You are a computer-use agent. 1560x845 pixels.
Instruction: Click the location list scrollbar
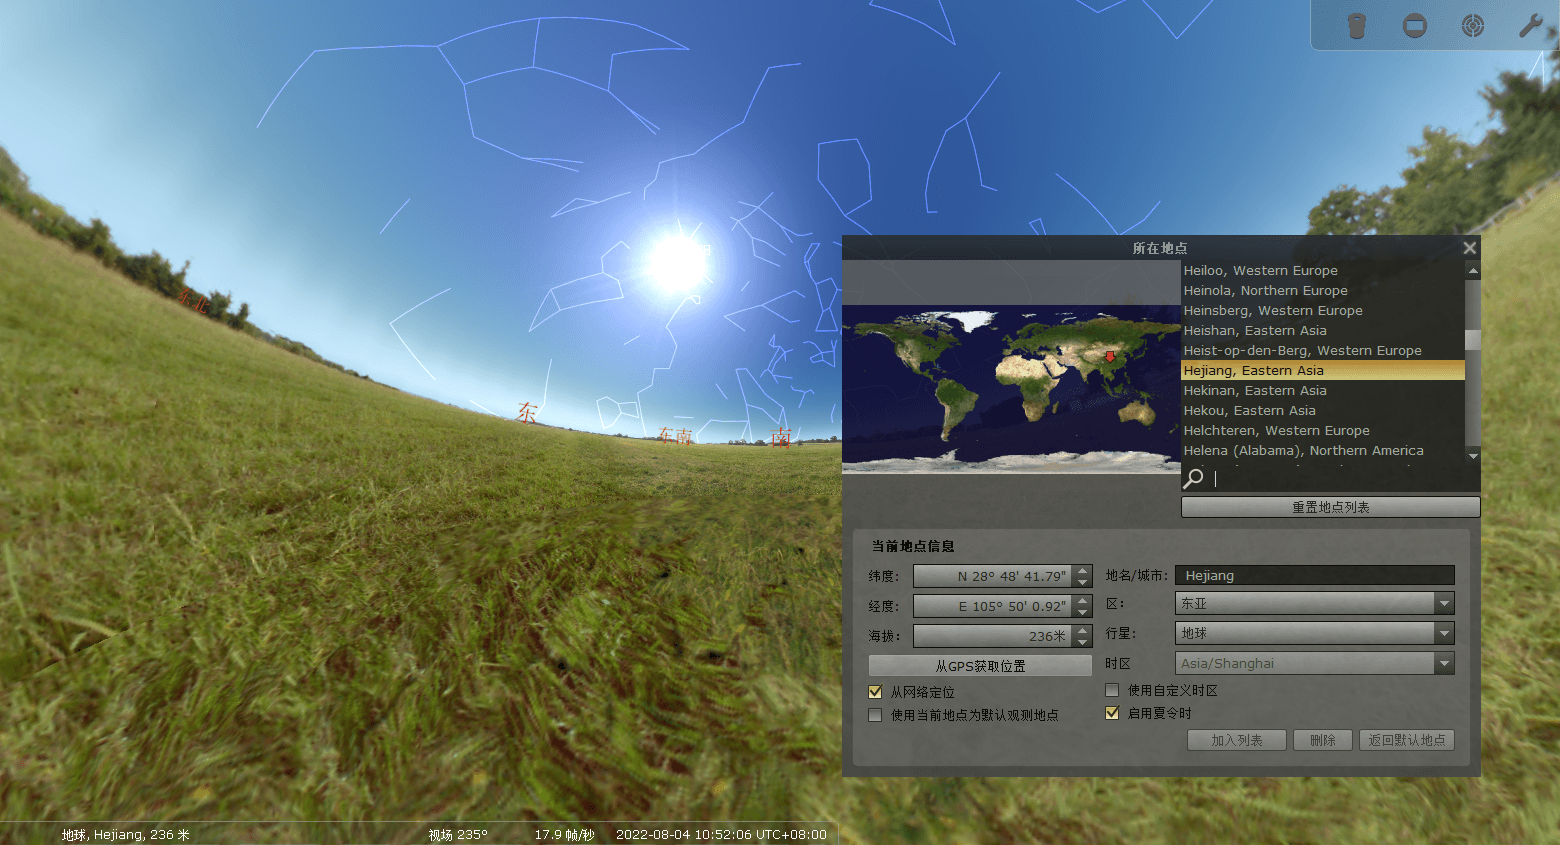pos(1472,340)
